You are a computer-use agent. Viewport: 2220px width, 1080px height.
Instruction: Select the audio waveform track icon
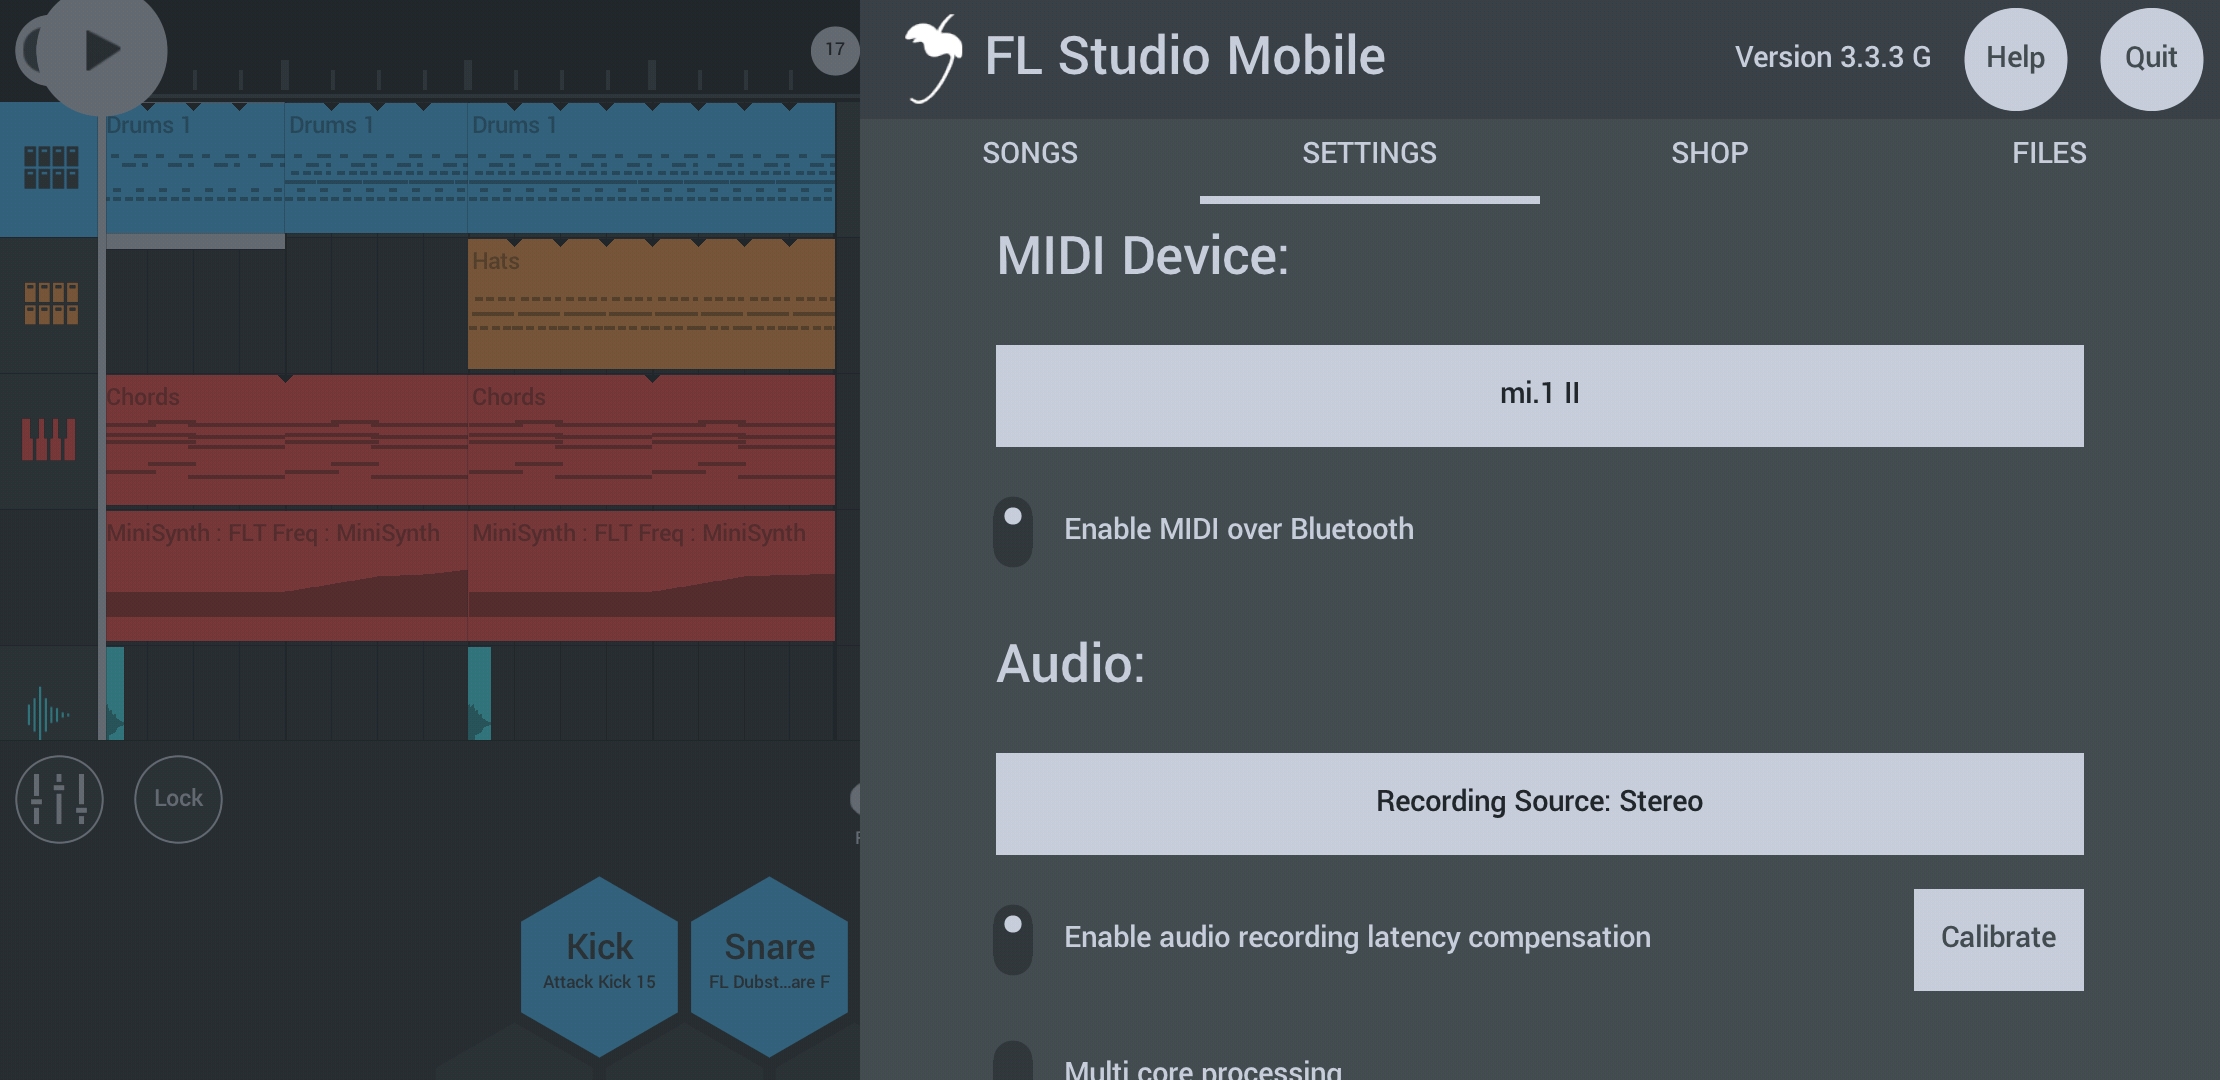[48, 712]
